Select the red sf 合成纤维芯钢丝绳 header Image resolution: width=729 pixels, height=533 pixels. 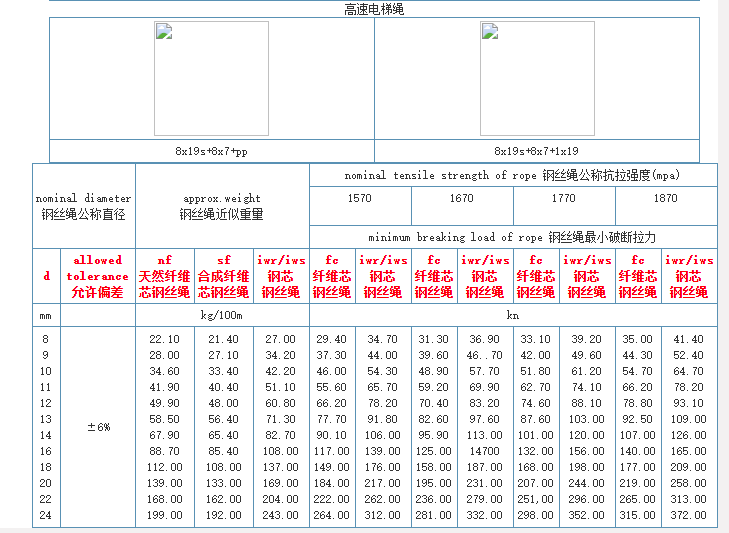pos(222,276)
